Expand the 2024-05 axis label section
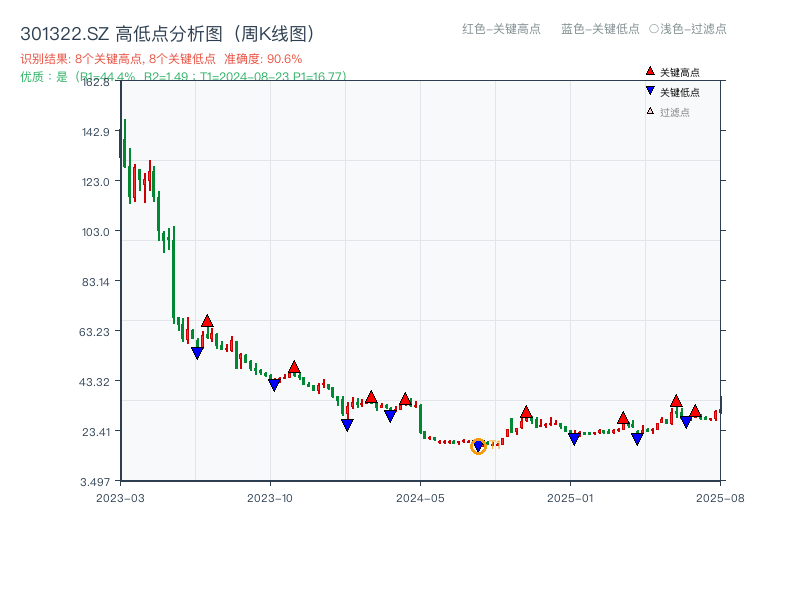Screen dimensions: 800x600 point(421,496)
